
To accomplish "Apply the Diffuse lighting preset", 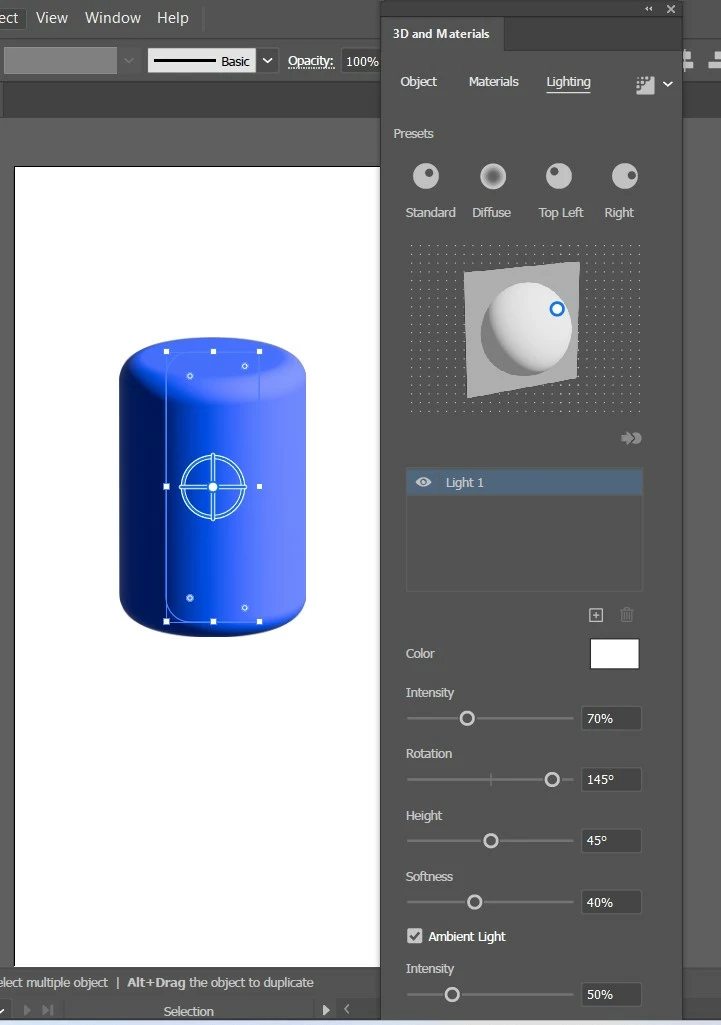I will pos(493,176).
